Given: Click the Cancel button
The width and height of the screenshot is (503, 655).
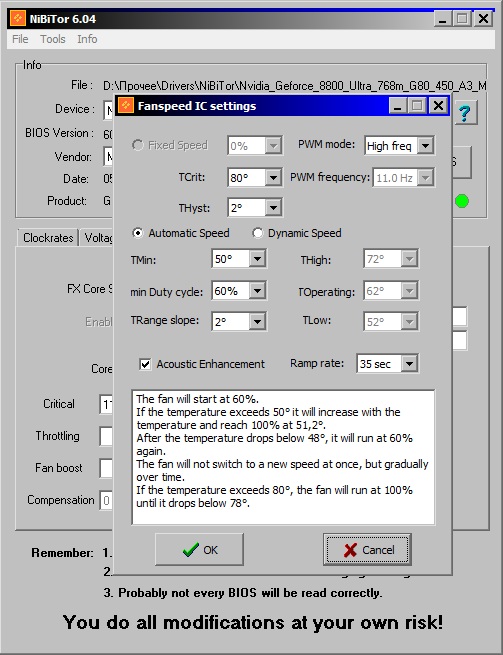Looking at the screenshot, I should (367, 549).
